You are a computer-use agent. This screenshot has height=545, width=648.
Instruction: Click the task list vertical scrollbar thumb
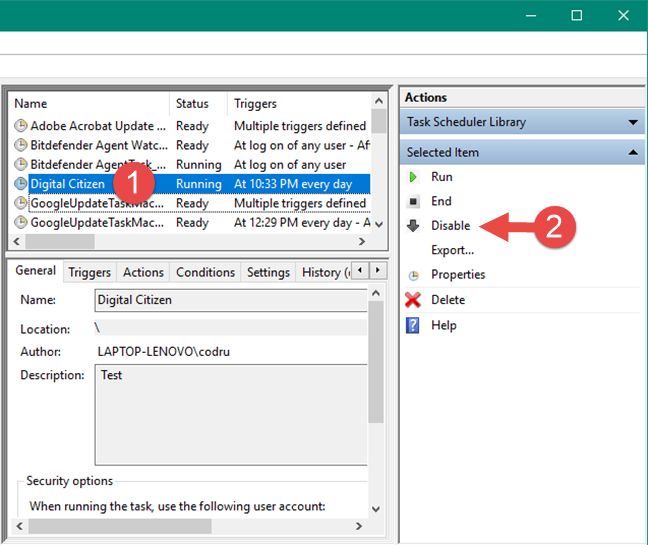(x=378, y=121)
